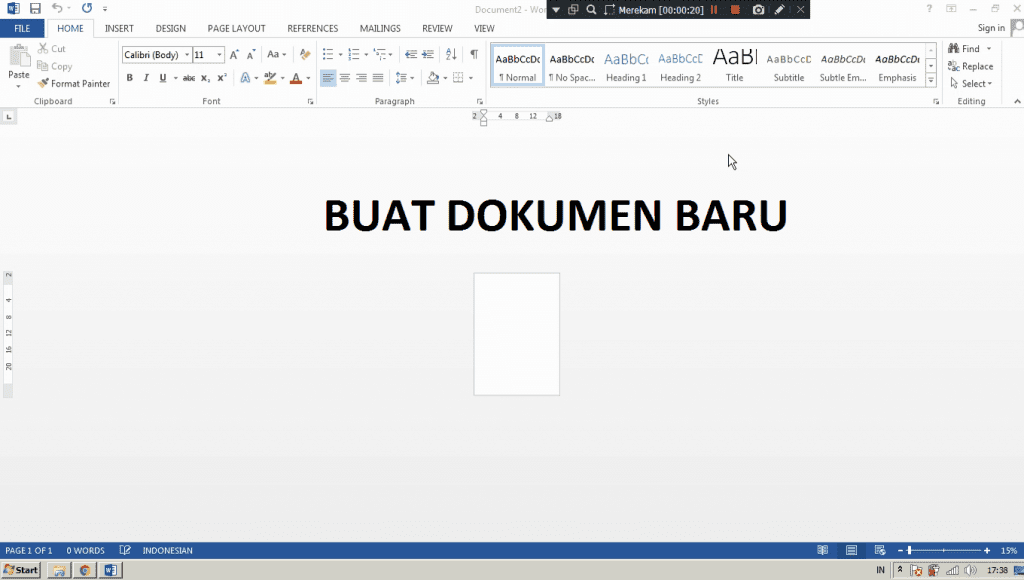The image size is (1024, 580).
Task: Toggle bold formatting
Action: pyautogui.click(x=129, y=78)
